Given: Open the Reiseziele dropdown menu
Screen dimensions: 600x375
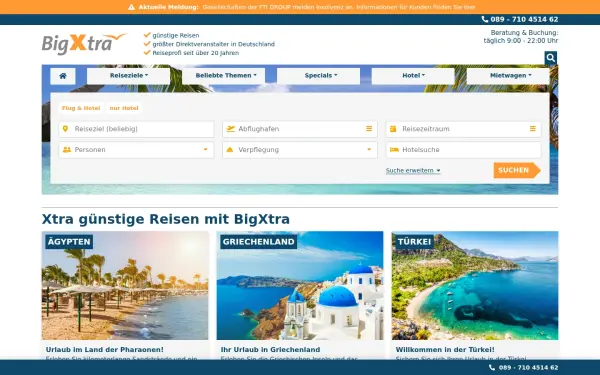Looking at the screenshot, I should (129, 76).
